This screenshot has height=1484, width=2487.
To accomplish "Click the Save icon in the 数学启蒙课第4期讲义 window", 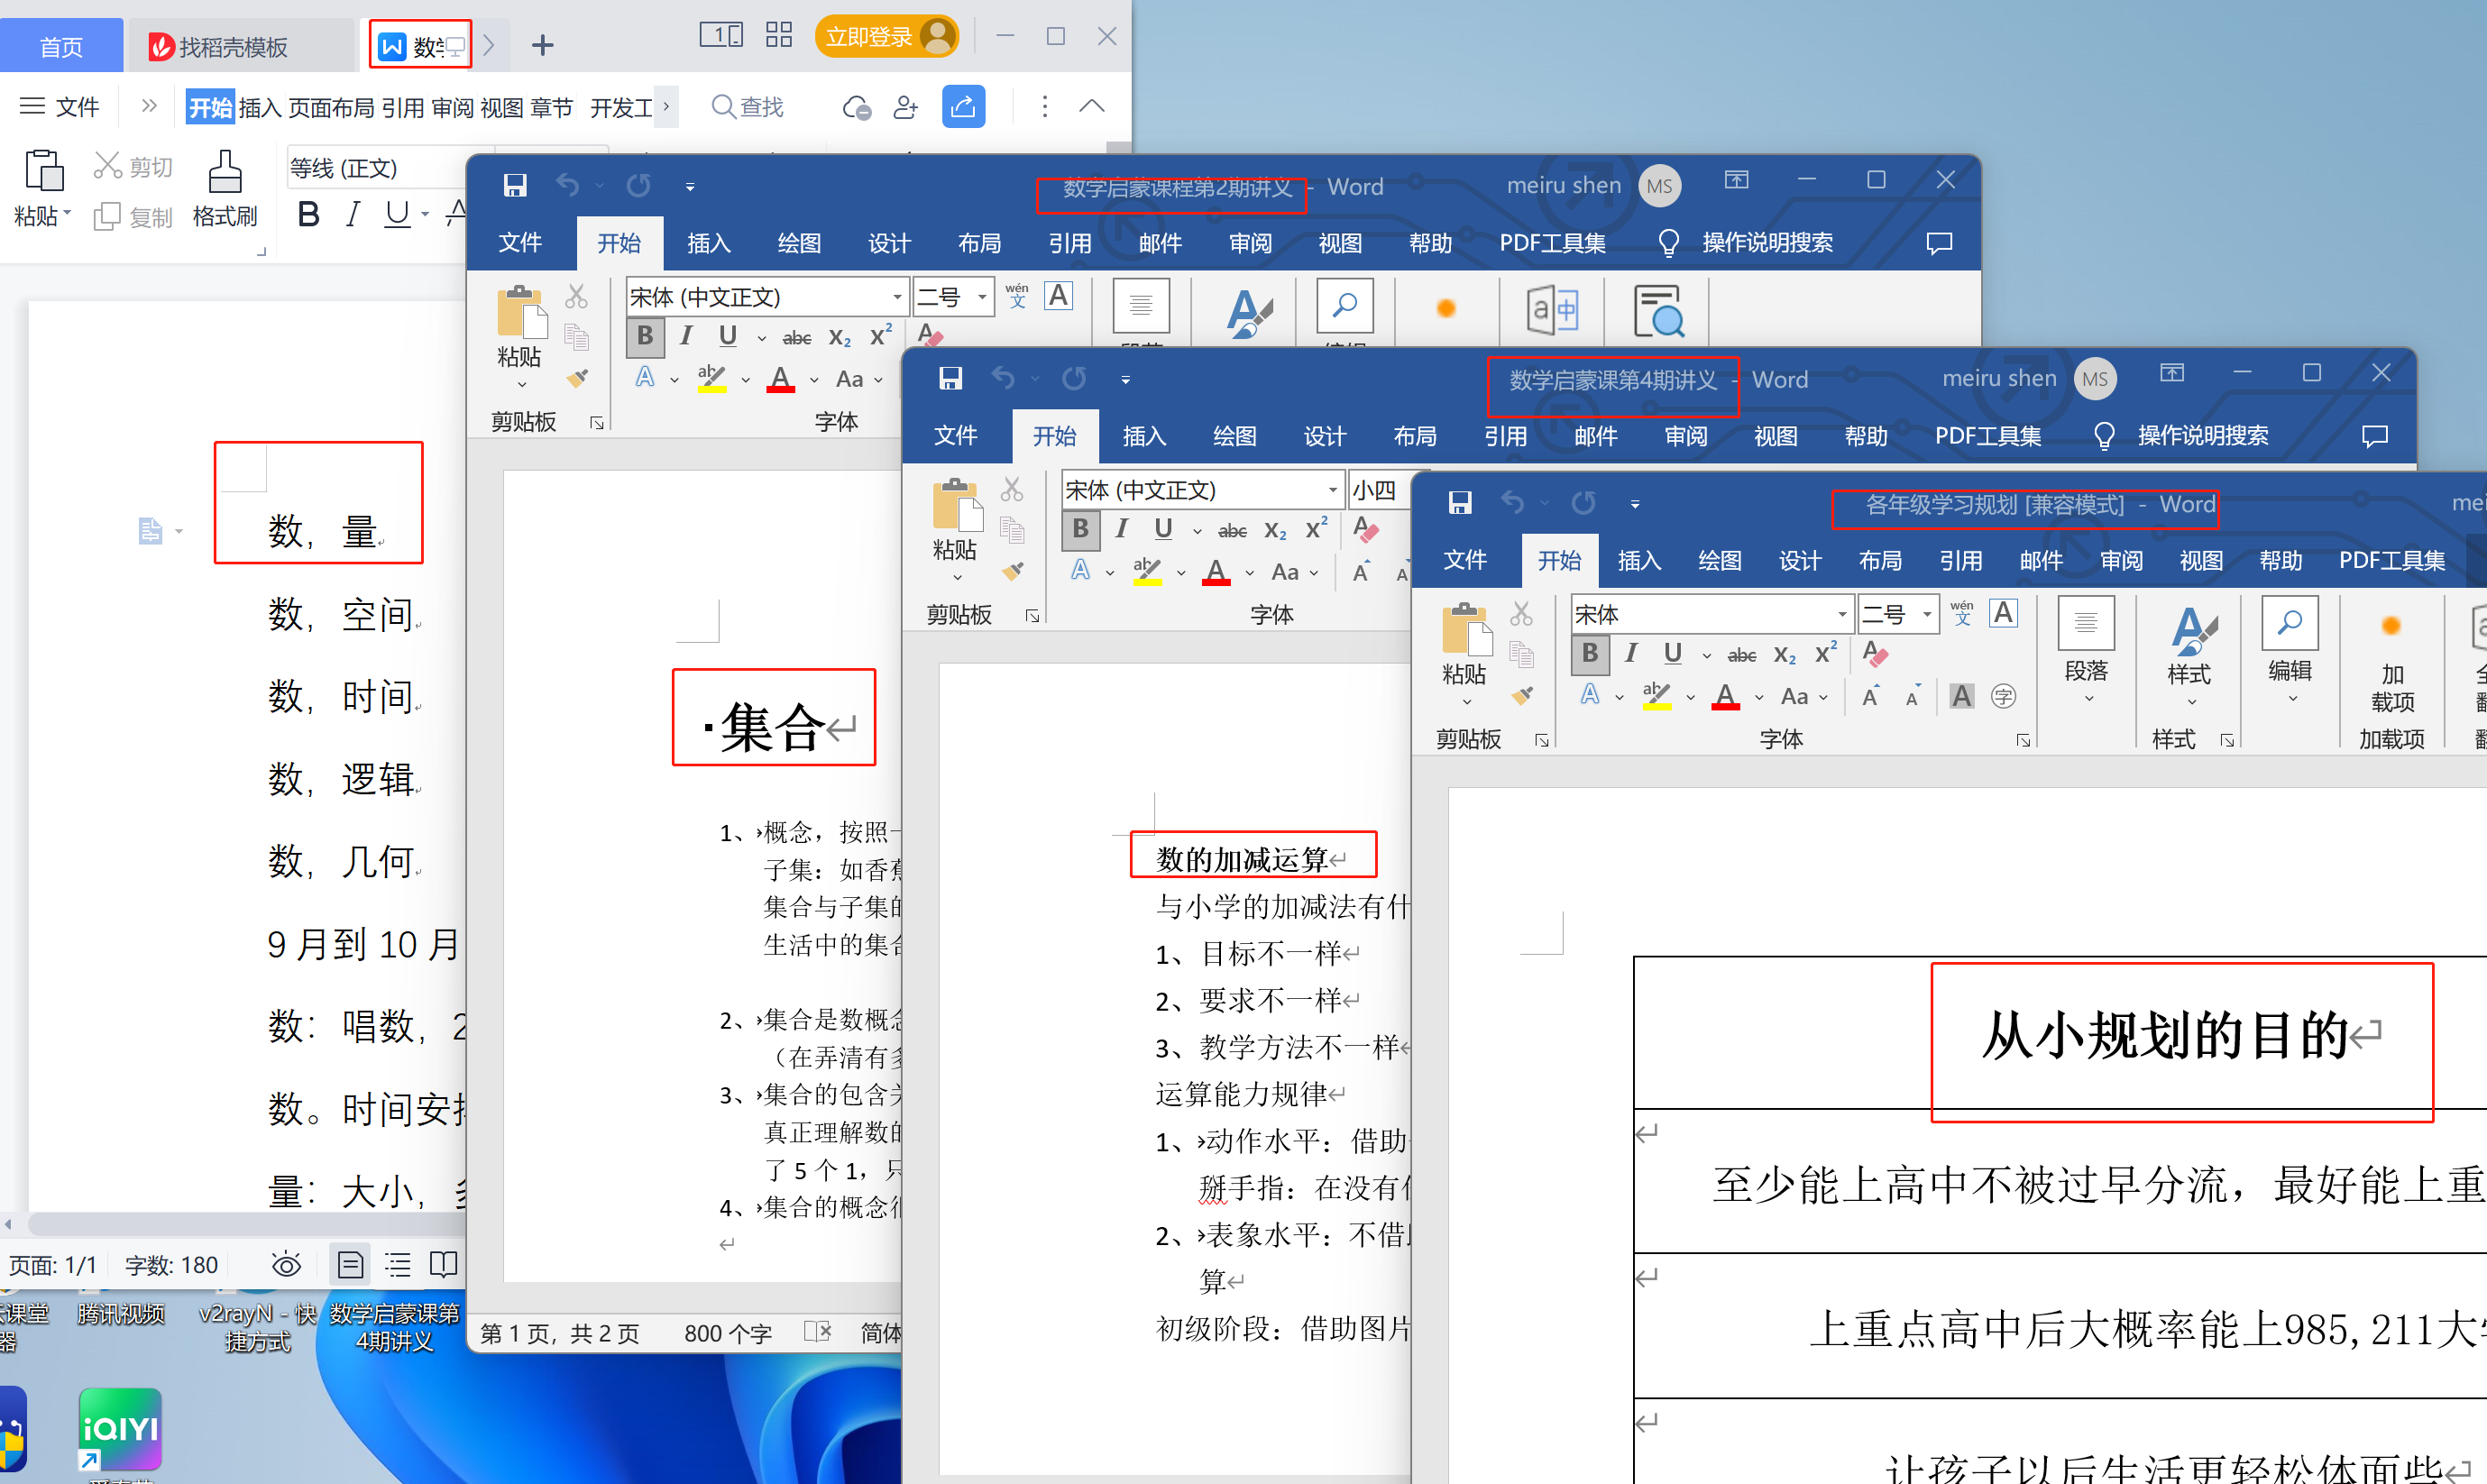I will [x=950, y=378].
